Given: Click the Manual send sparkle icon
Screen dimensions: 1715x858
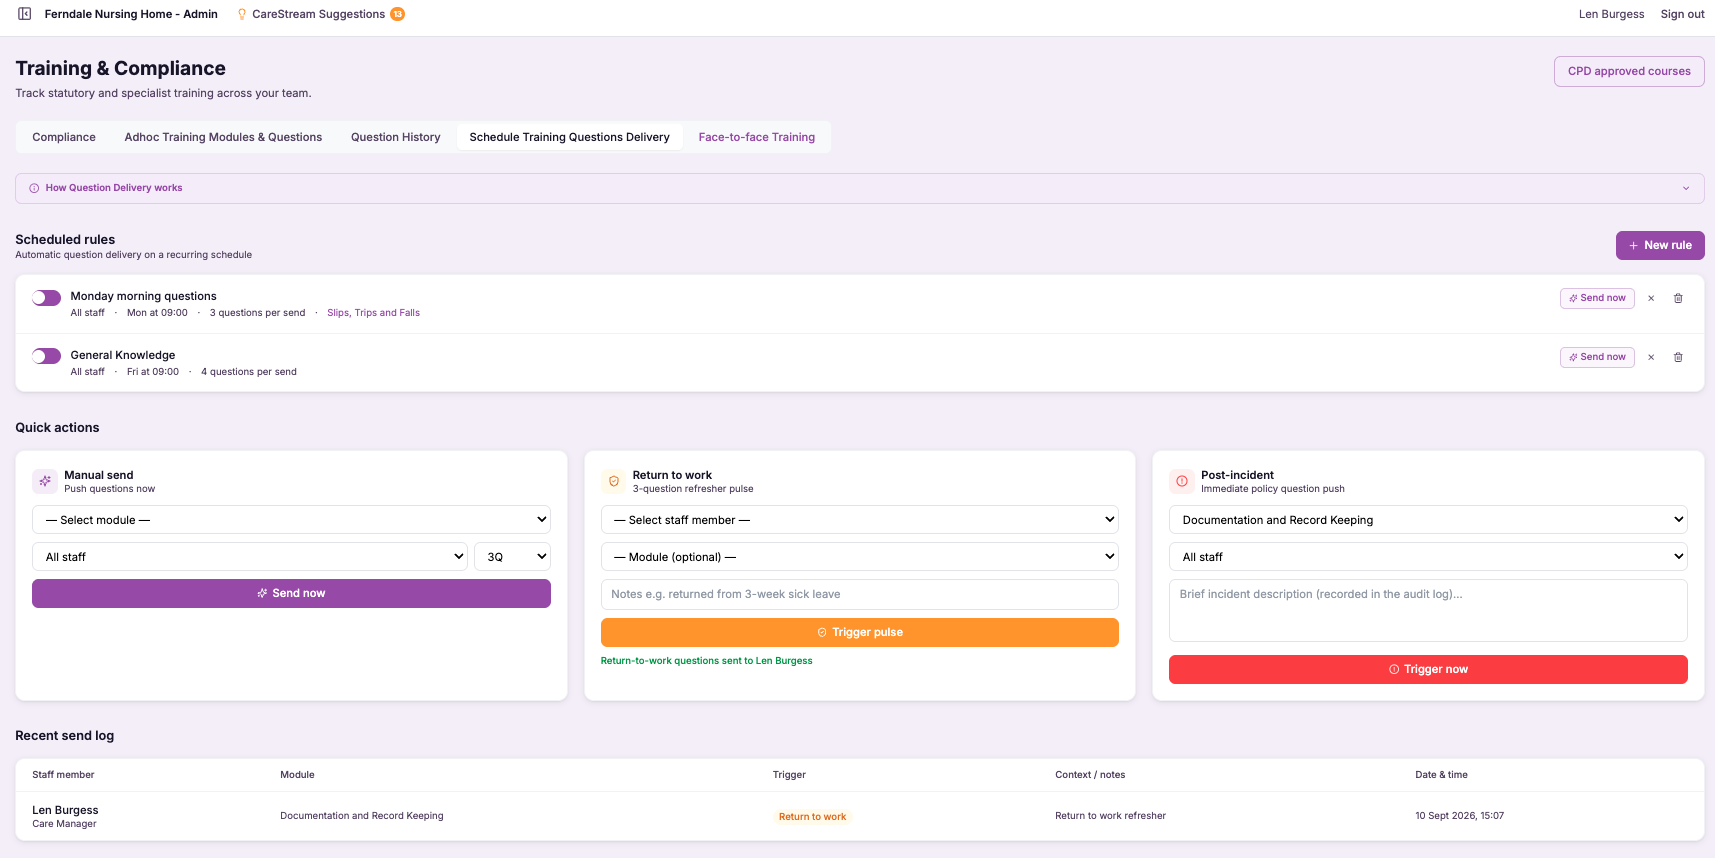Looking at the screenshot, I should 45,481.
